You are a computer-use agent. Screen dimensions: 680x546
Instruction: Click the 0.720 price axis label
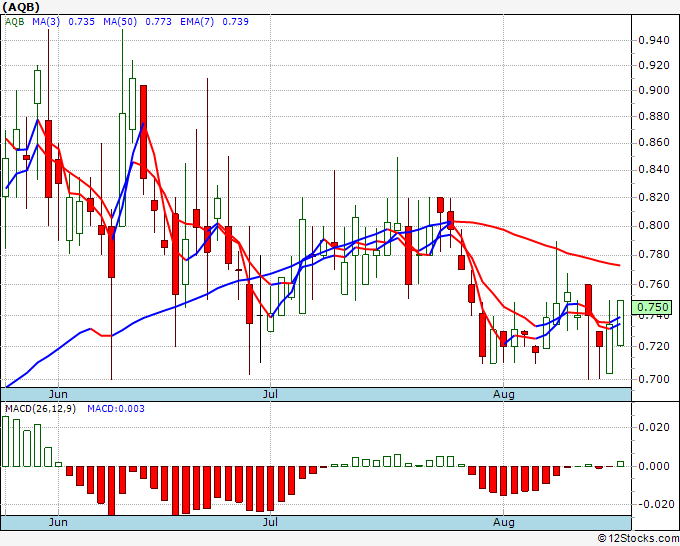click(x=654, y=347)
